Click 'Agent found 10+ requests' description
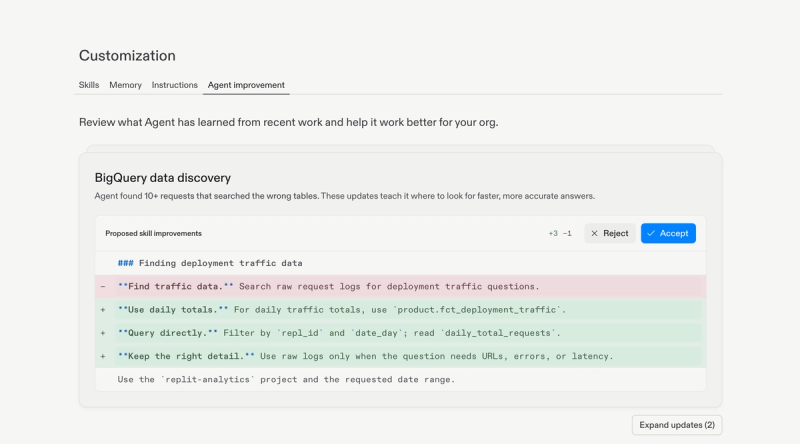 [344, 196]
